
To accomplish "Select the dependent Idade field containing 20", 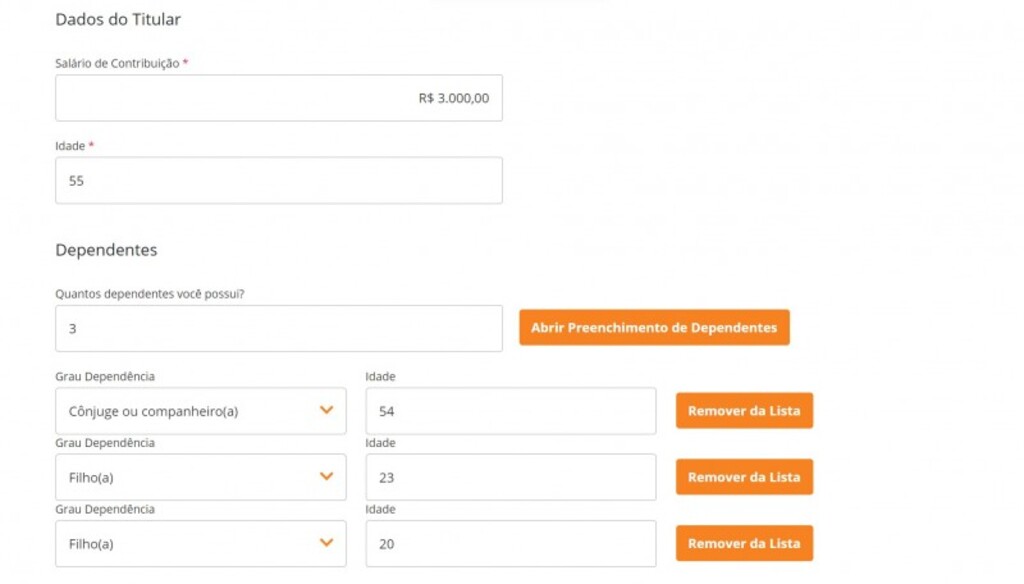I will coord(510,544).
